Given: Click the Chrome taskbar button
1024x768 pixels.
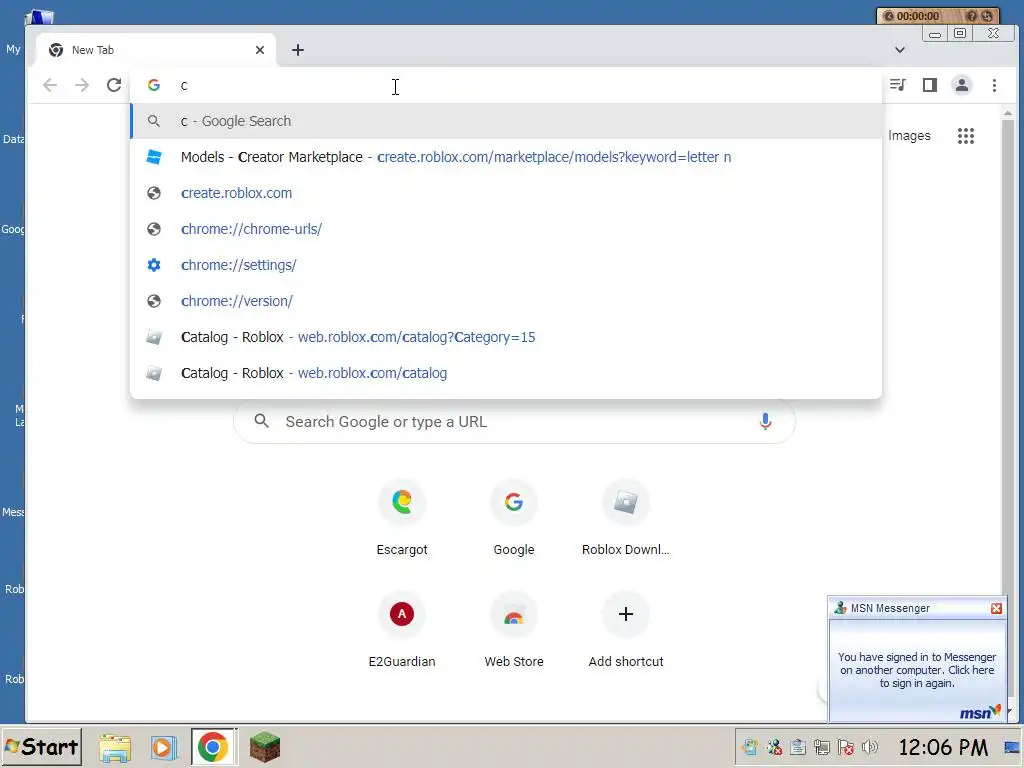Looking at the screenshot, I should 214,746.
